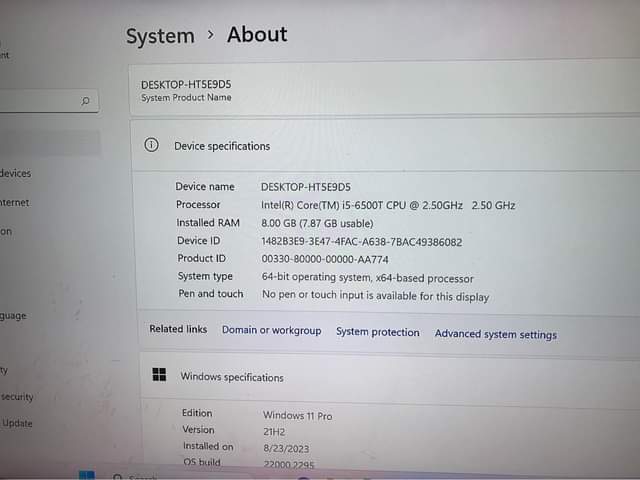
Task: Click the 'No pen or touch input' text
Action: click(x=376, y=296)
